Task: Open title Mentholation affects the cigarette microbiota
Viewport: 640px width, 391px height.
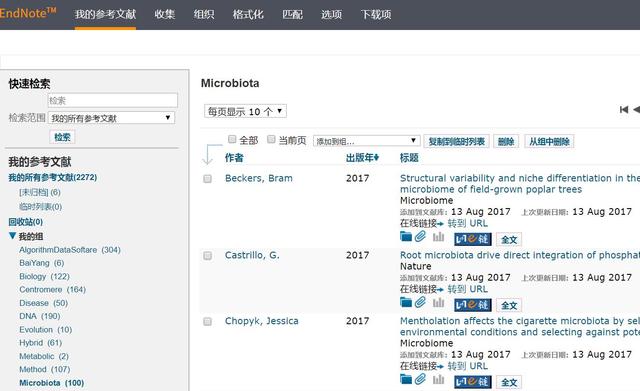Action: tap(520, 327)
